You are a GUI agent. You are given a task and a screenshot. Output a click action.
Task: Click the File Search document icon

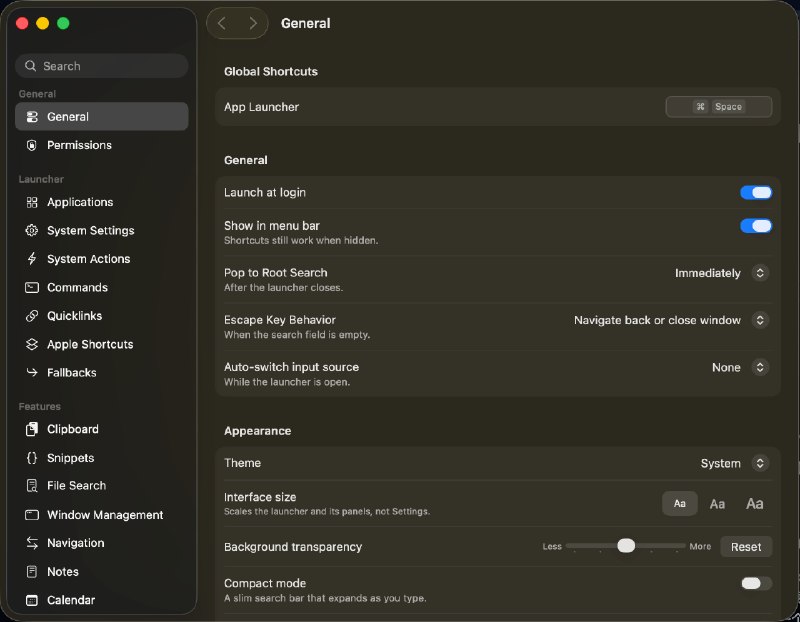tap(32, 486)
